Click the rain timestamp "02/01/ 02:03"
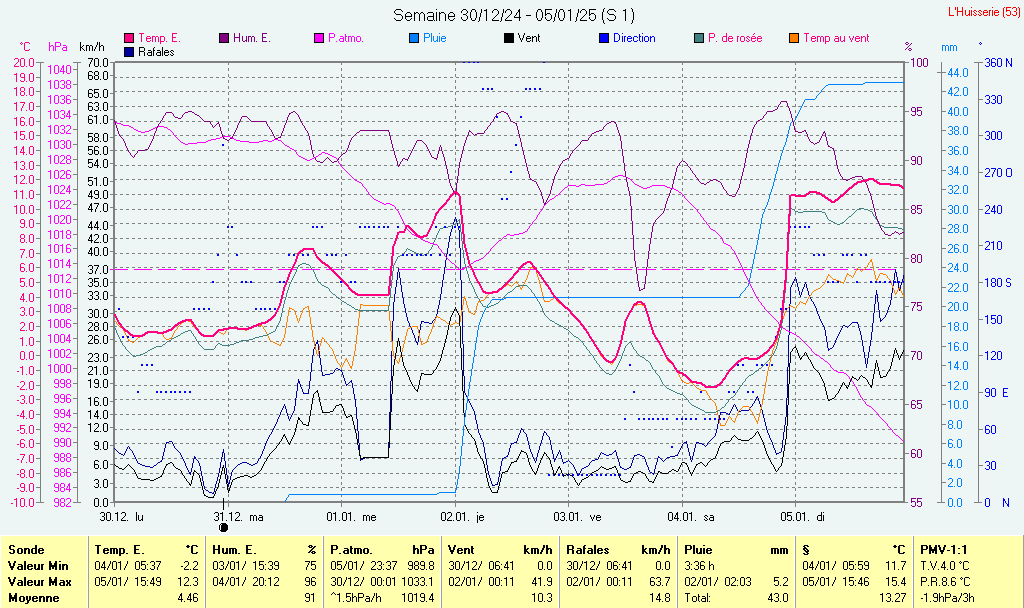Viewport: 1024px width, 608px height. (x=718, y=581)
